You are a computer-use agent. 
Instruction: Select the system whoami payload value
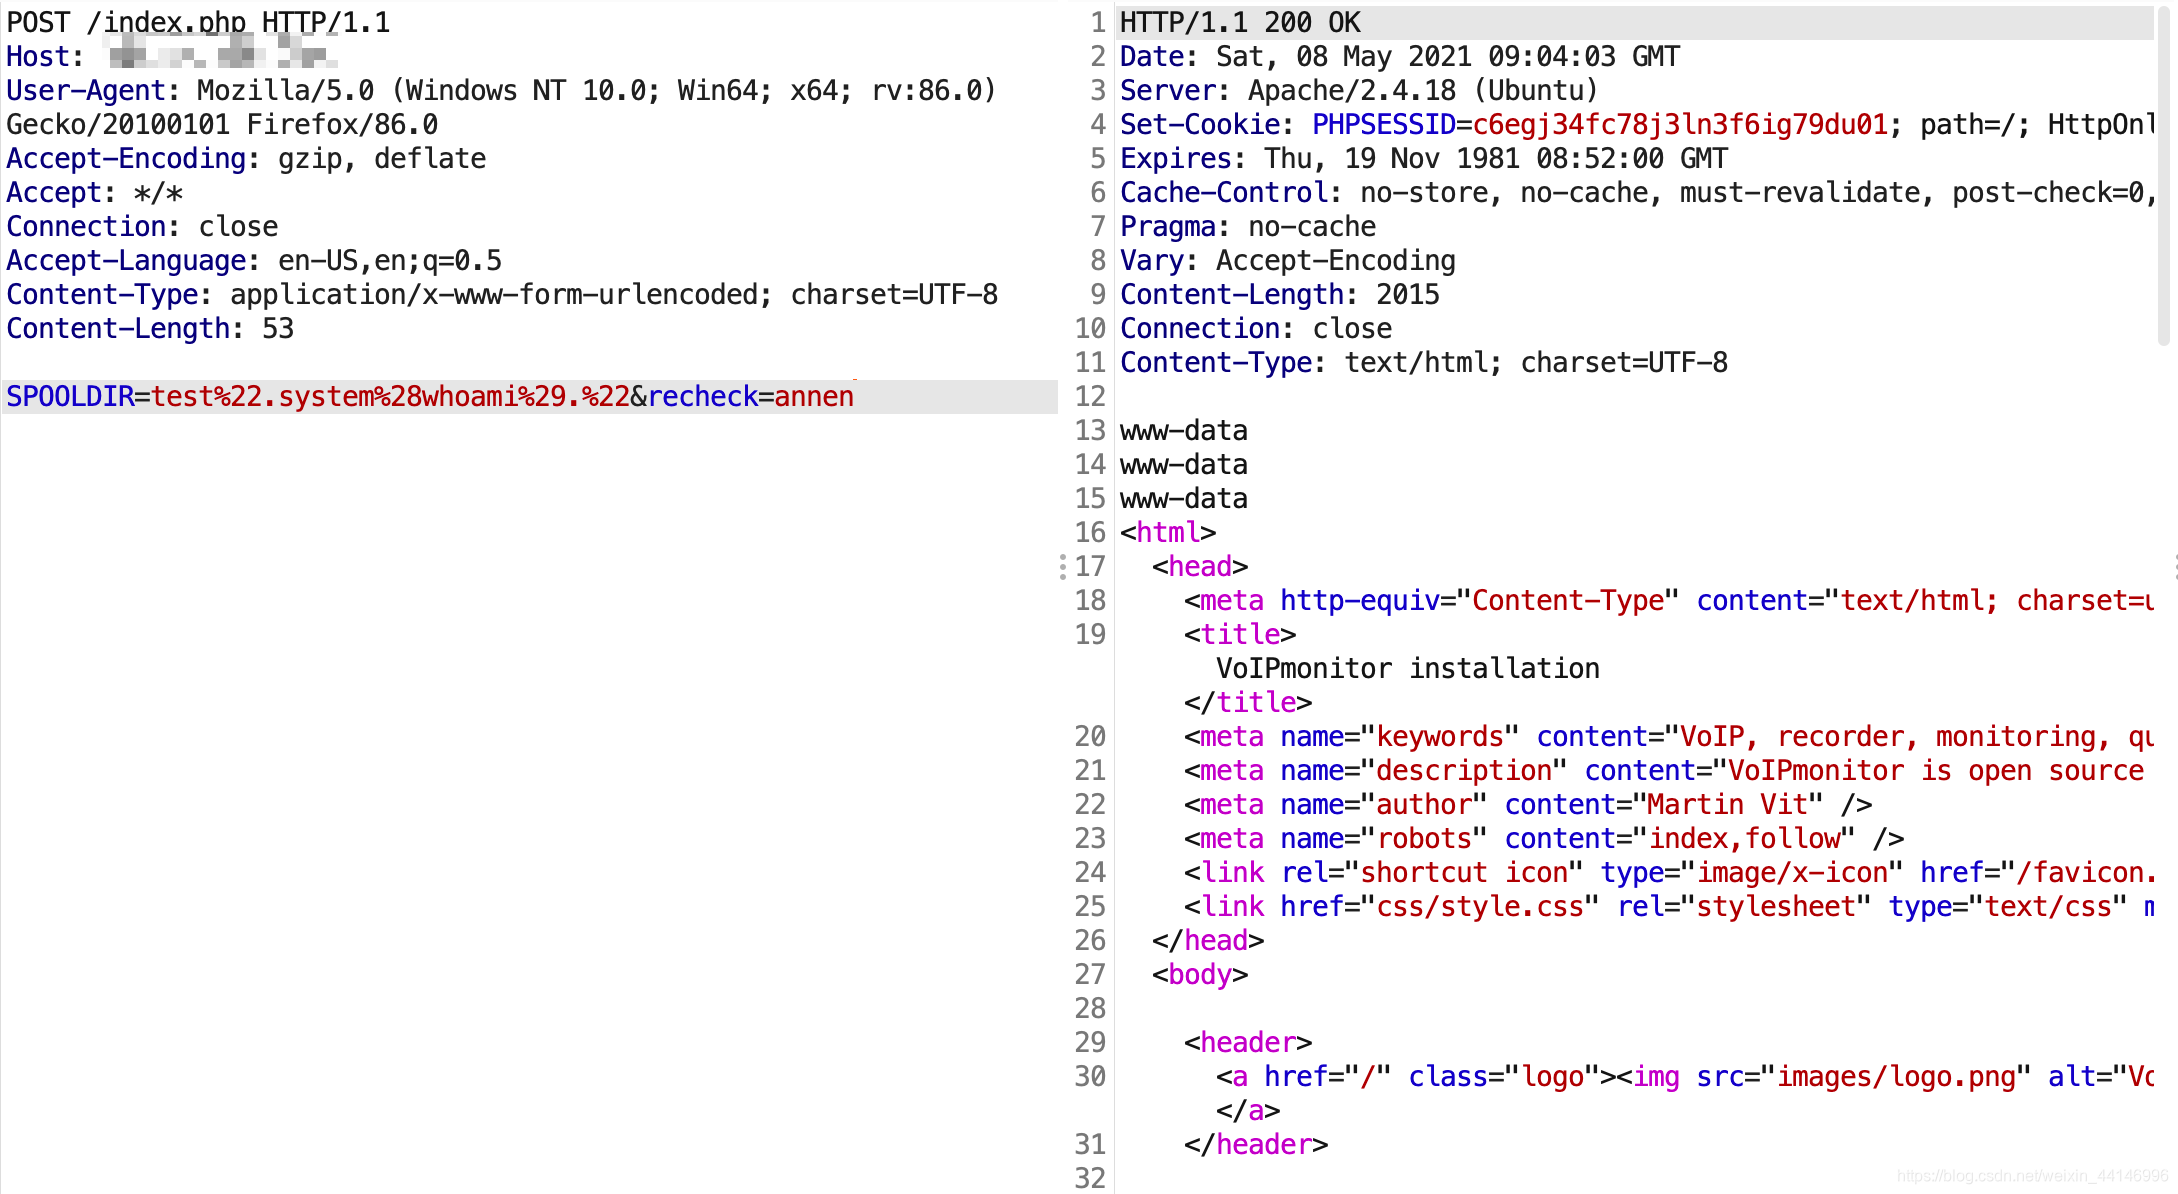391,396
